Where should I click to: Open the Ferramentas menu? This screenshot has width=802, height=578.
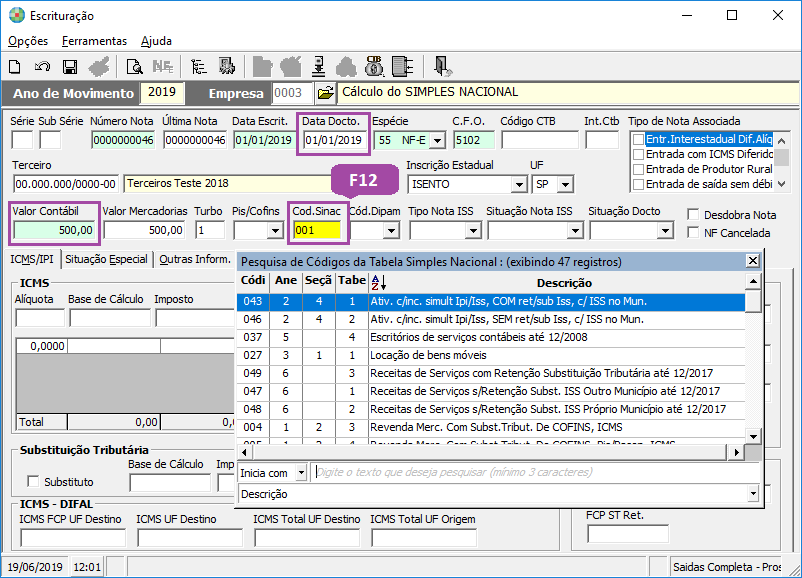click(x=94, y=41)
